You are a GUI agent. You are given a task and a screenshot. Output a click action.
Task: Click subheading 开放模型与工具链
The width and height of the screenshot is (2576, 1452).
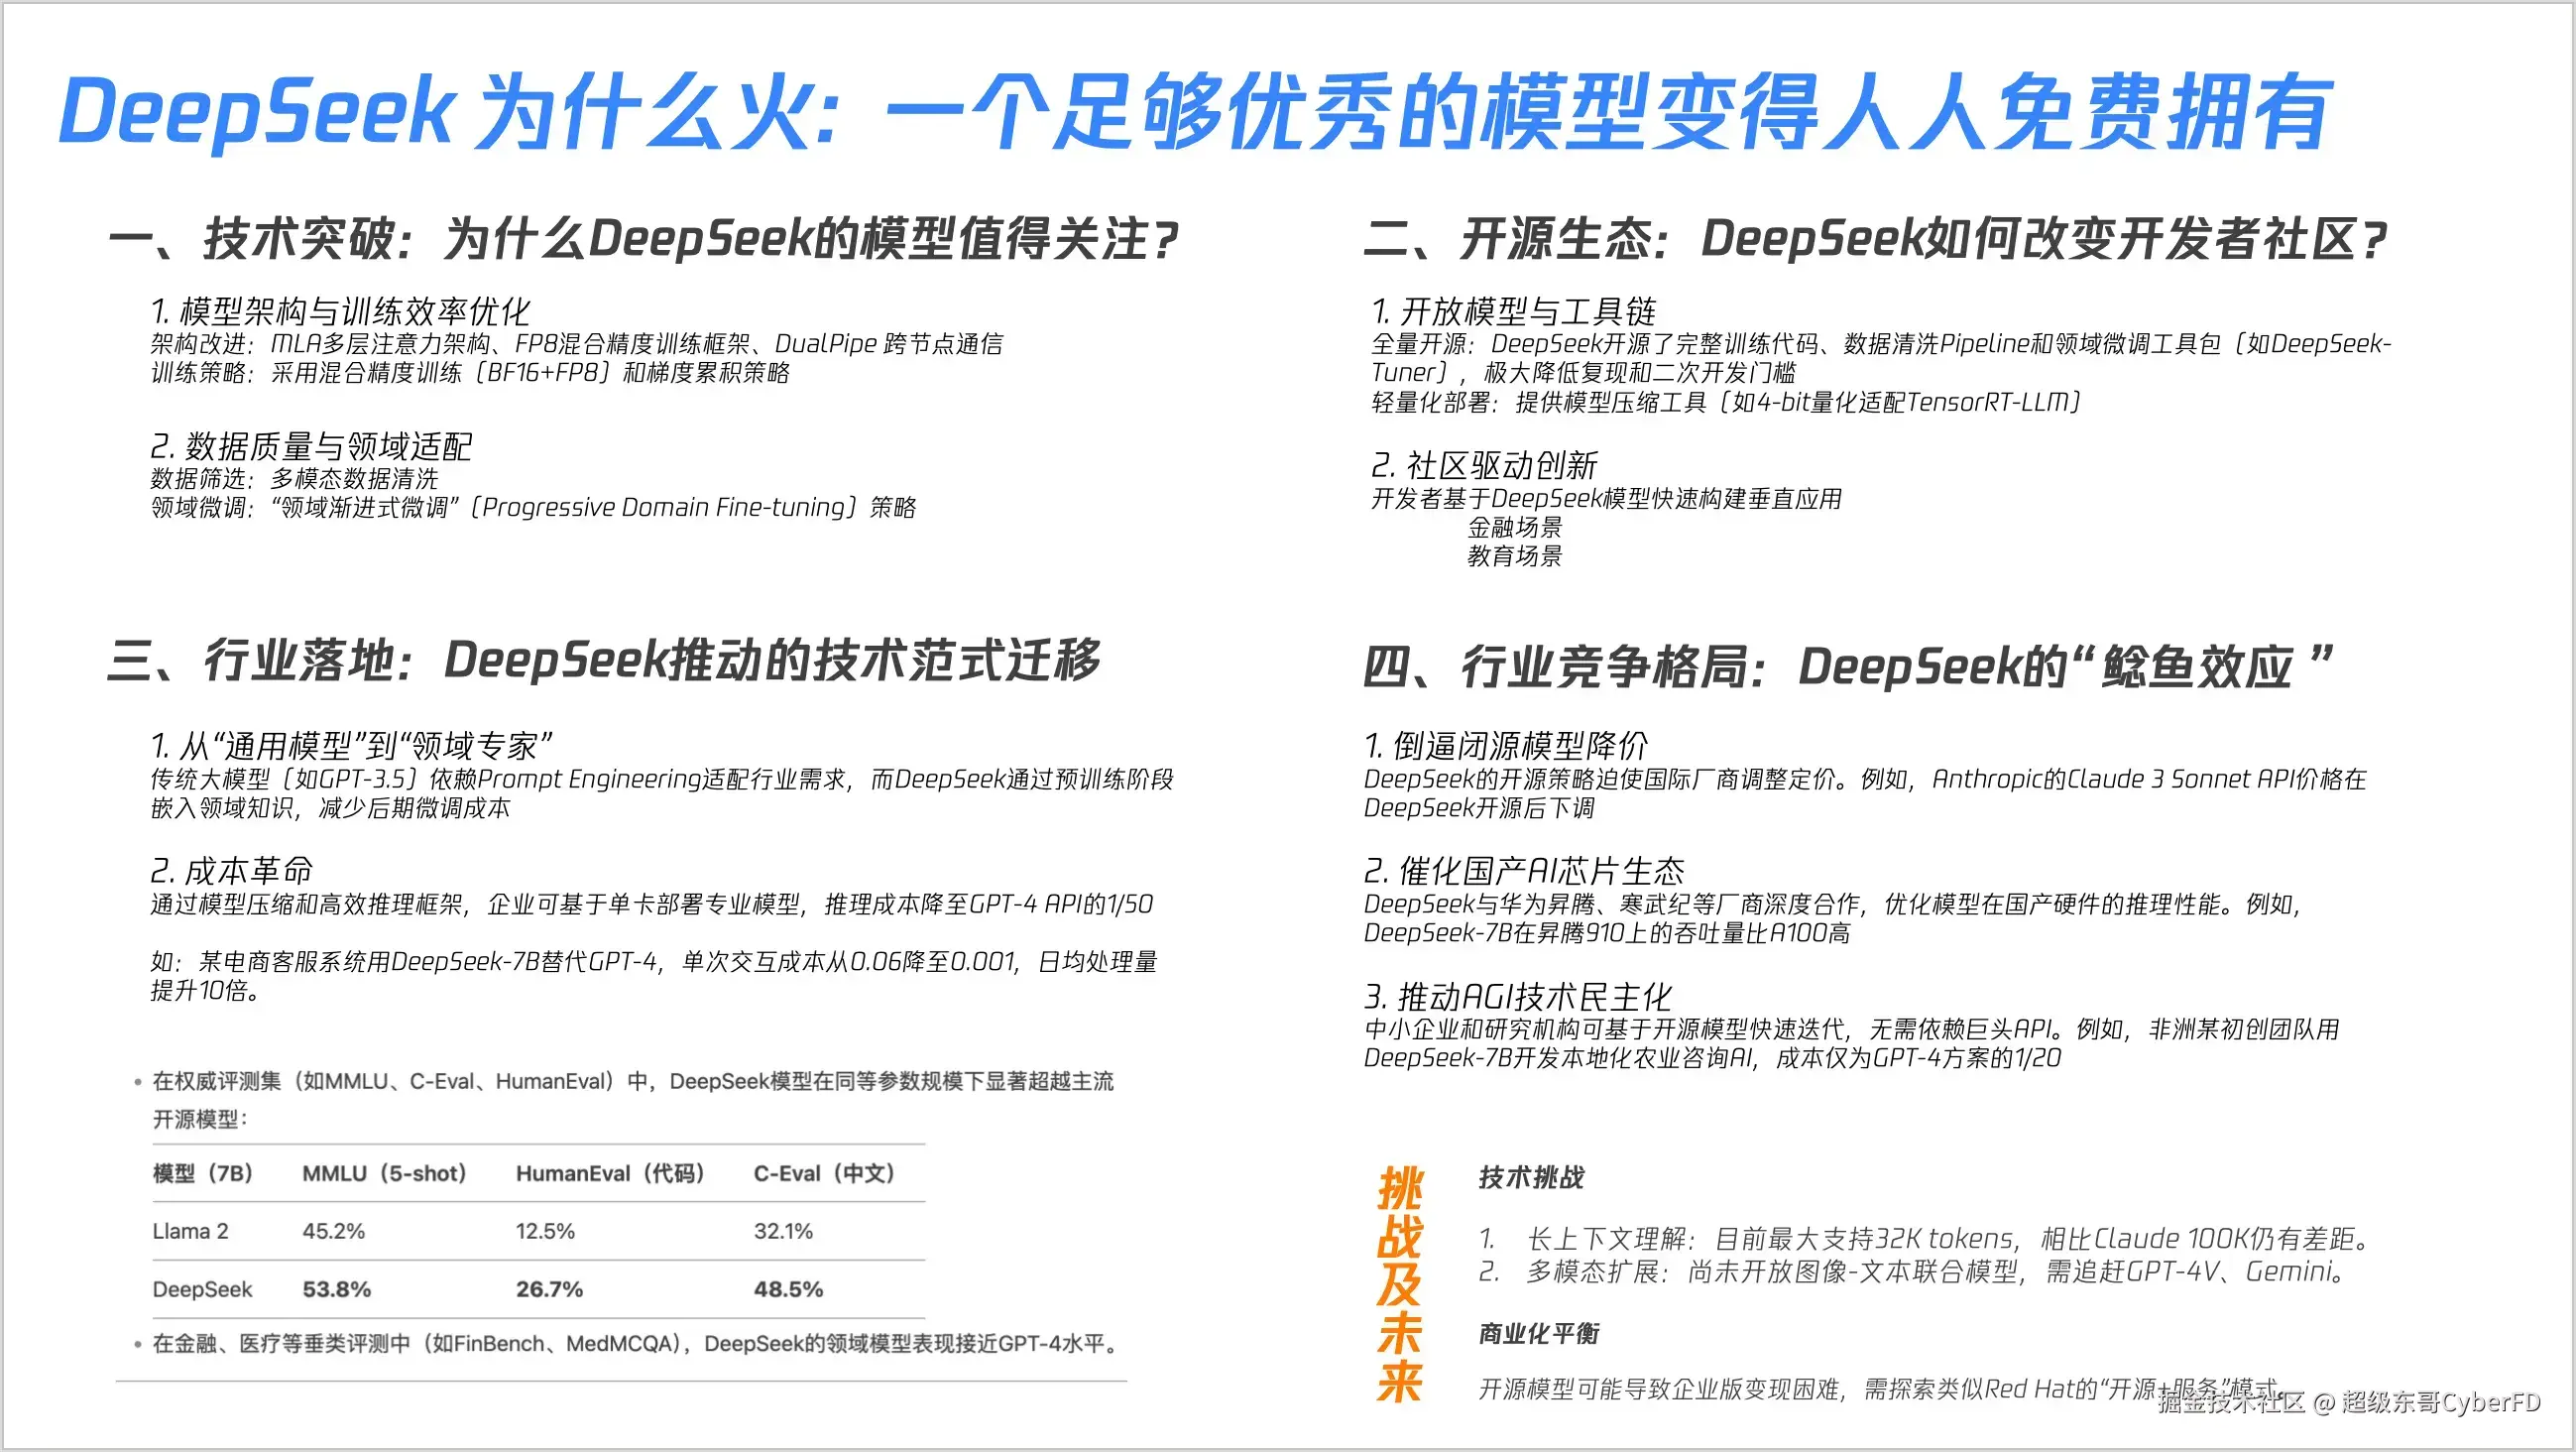(x=1514, y=311)
